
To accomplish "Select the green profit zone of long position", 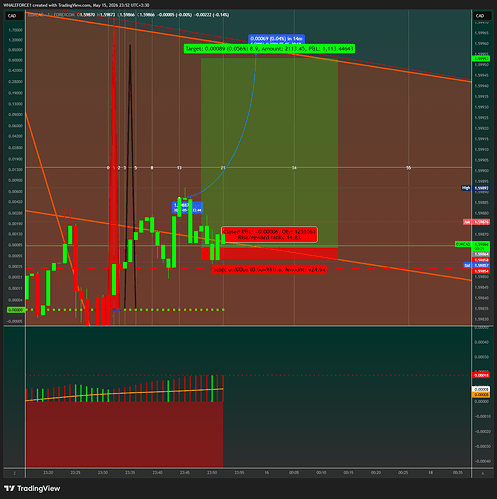I will [269, 152].
